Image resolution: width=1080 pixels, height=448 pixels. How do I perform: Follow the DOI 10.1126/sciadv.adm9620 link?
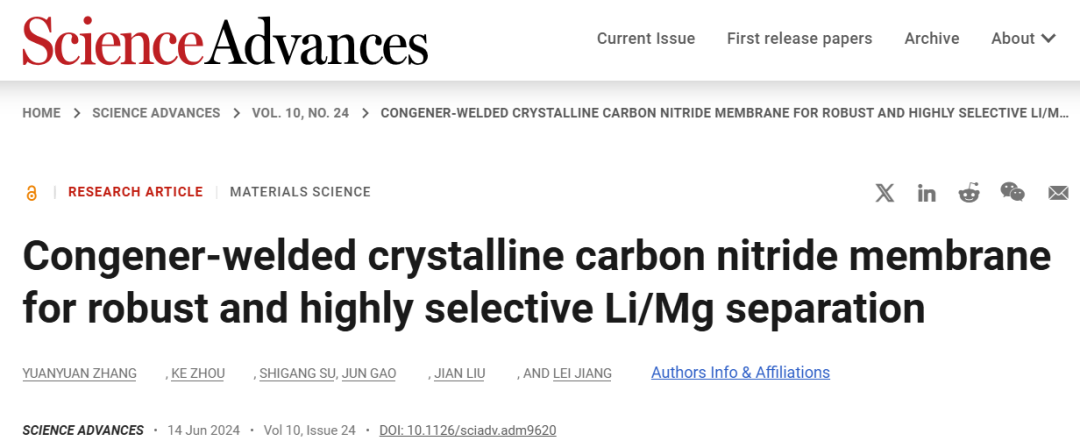(468, 431)
